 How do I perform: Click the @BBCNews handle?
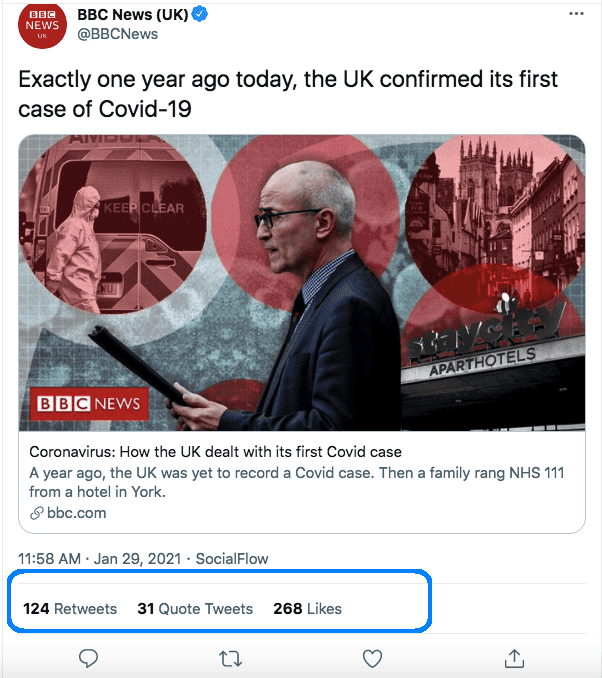[117, 34]
